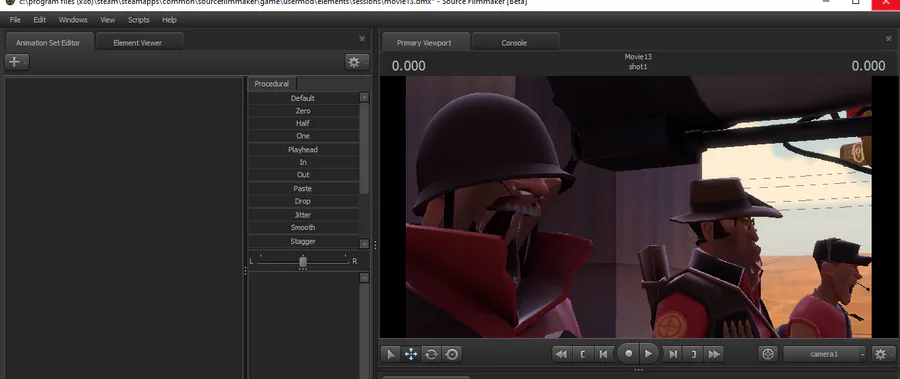Activate the rotate manipulator tool
This screenshot has height=379, width=900.
tap(431, 354)
